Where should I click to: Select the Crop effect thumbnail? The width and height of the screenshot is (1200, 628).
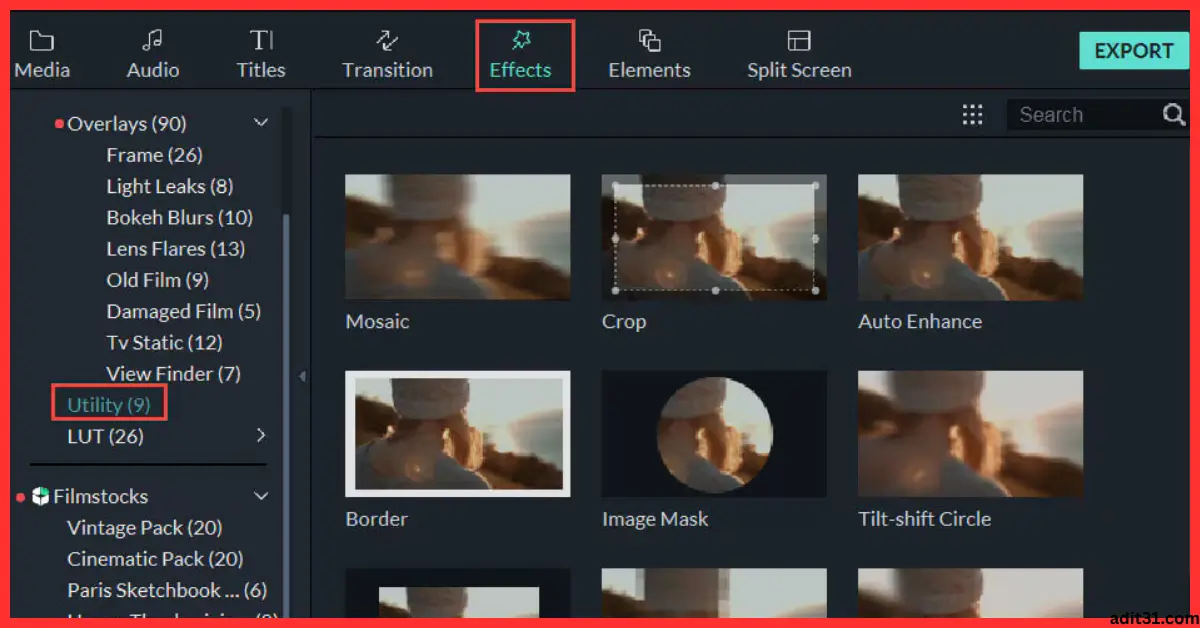714,237
